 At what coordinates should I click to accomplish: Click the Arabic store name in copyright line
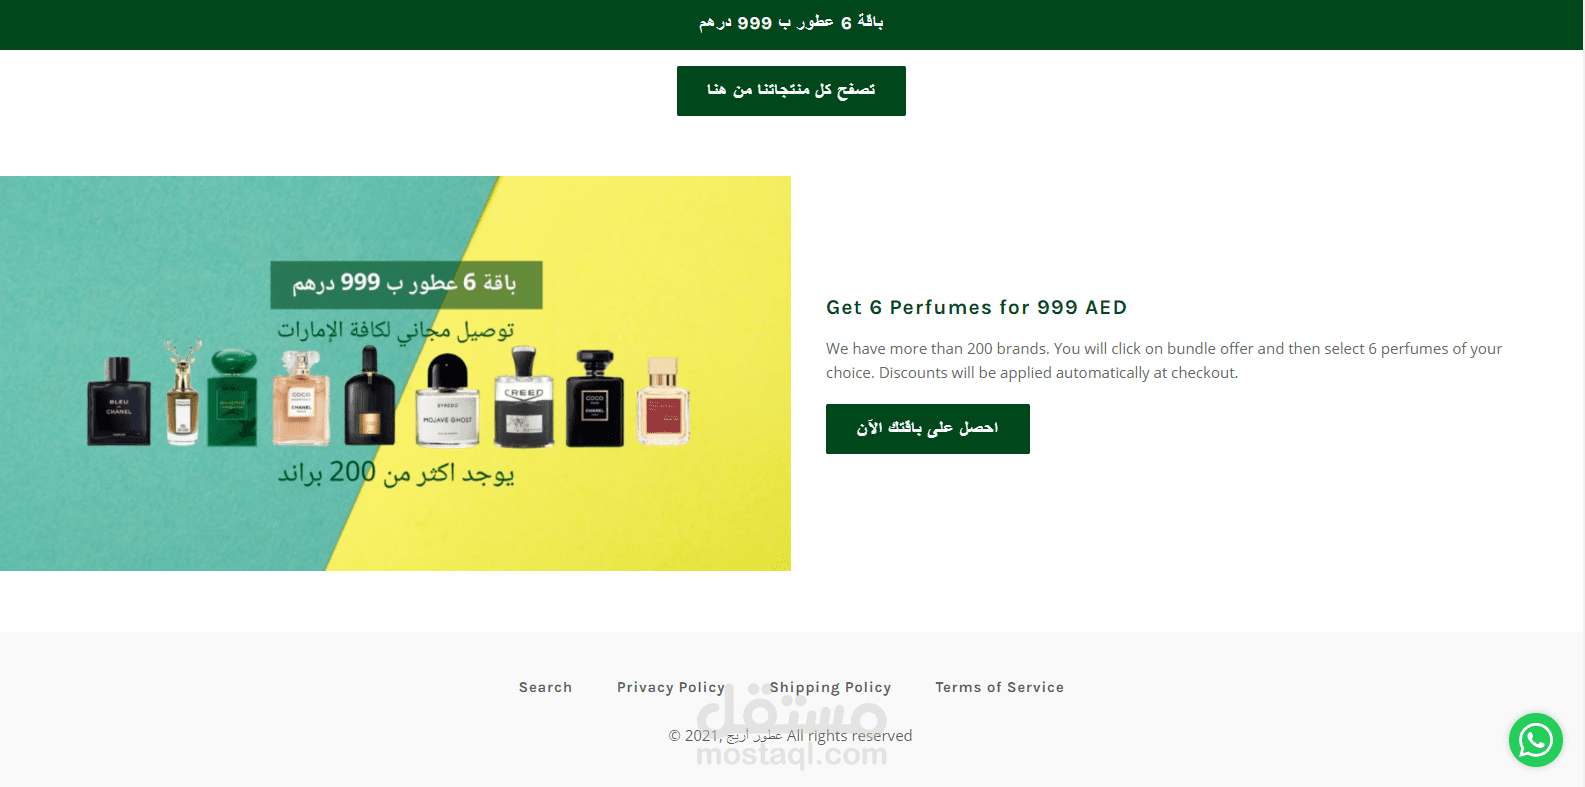click(754, 736)
